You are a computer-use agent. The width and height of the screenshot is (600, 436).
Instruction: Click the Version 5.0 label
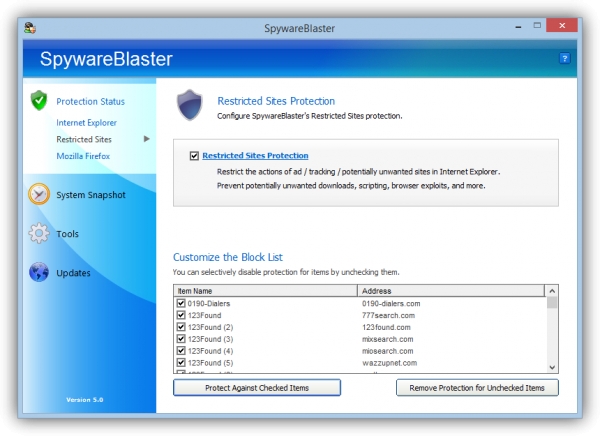pos(85,400)
